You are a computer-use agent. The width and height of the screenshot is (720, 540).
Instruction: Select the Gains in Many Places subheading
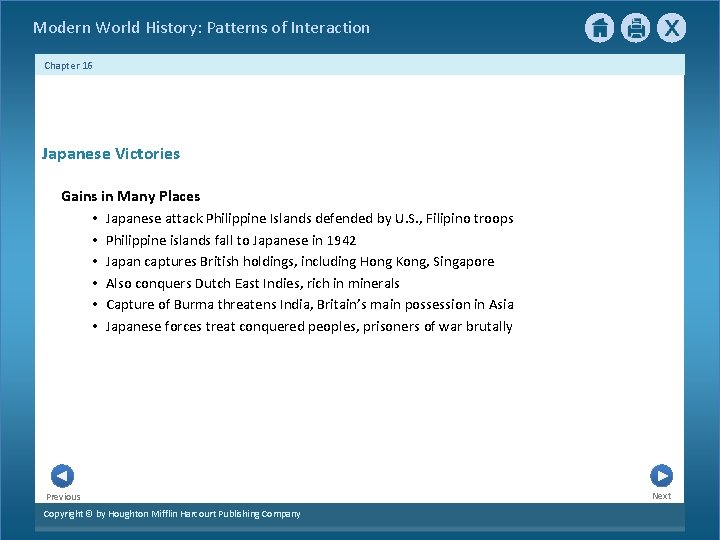point(131,196)
